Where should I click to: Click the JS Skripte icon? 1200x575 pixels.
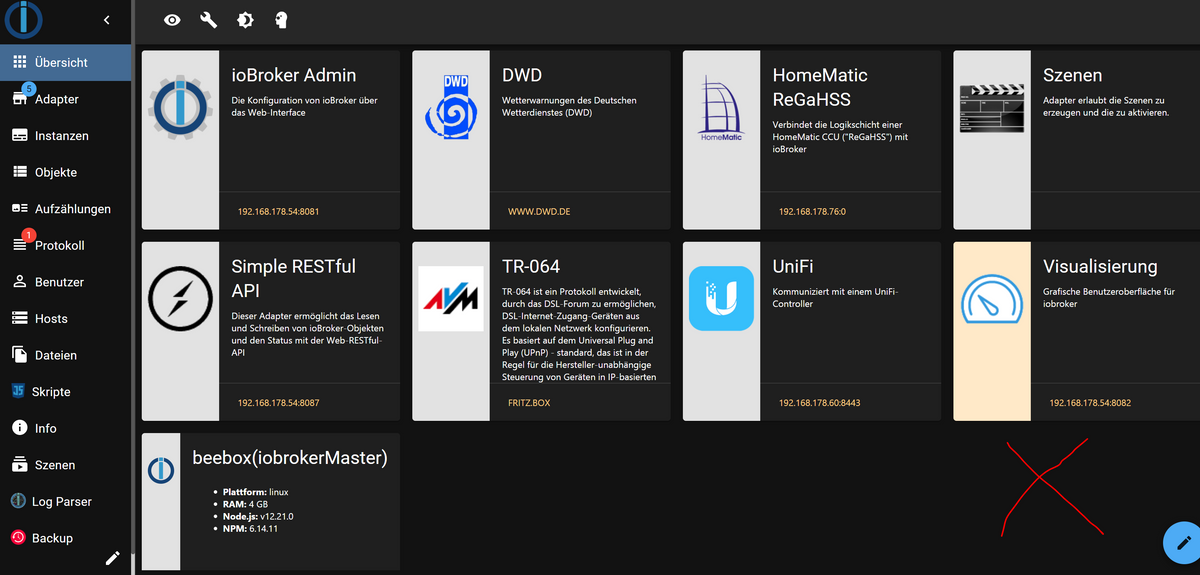(18, 391)
